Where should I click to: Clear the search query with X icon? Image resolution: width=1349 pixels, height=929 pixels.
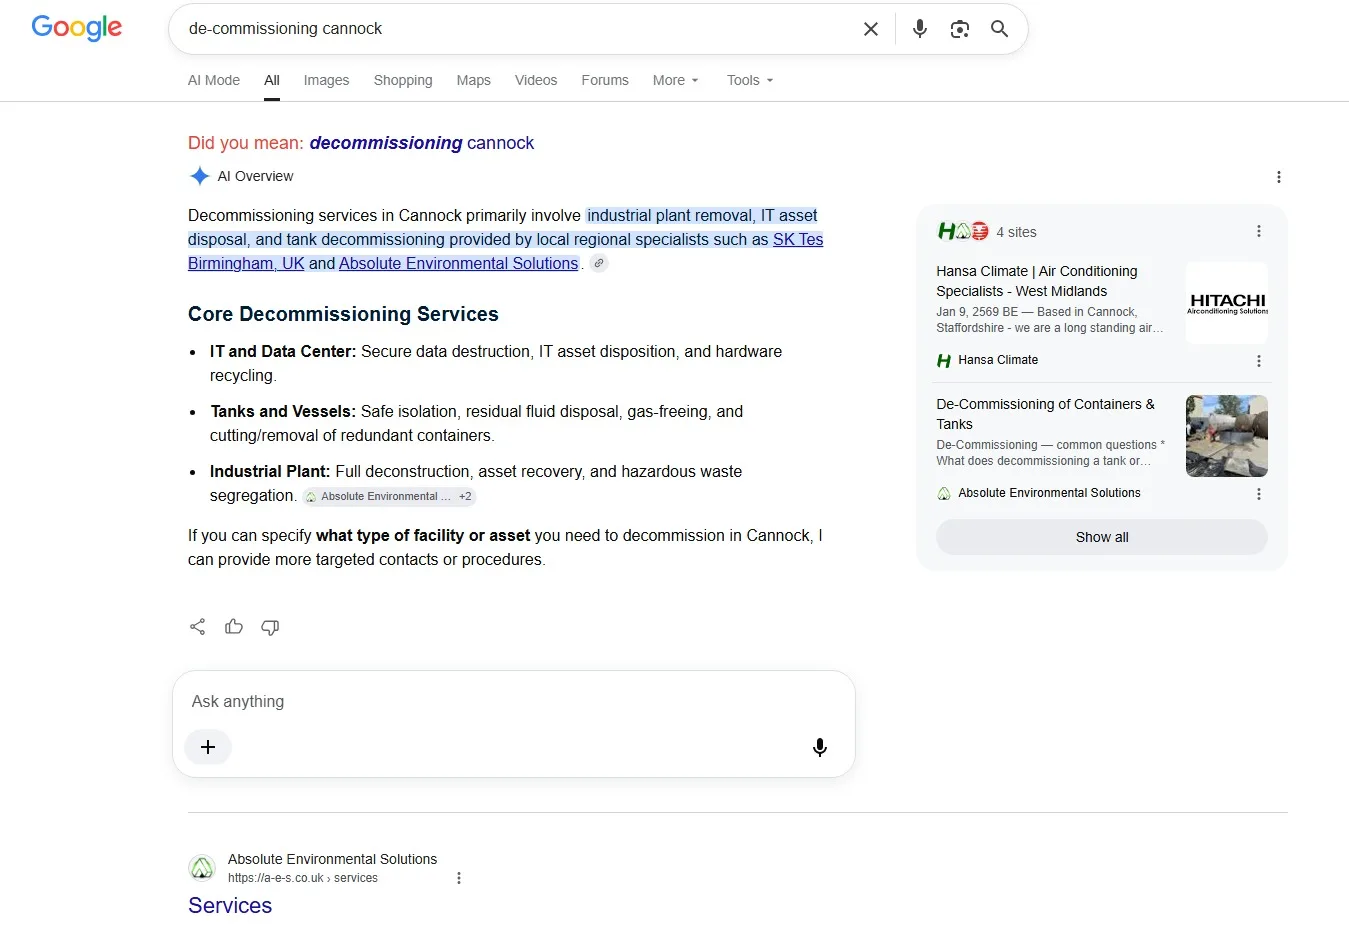[871, 29]
